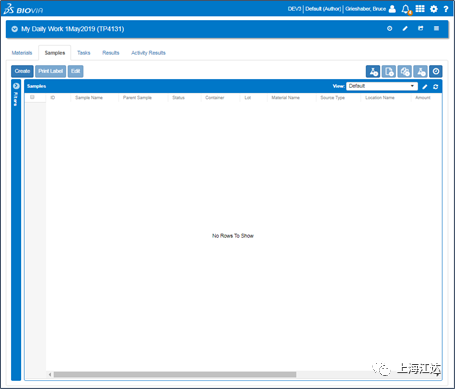Open the notifications bell icon
455x389 pixels.
coord(406,9)
